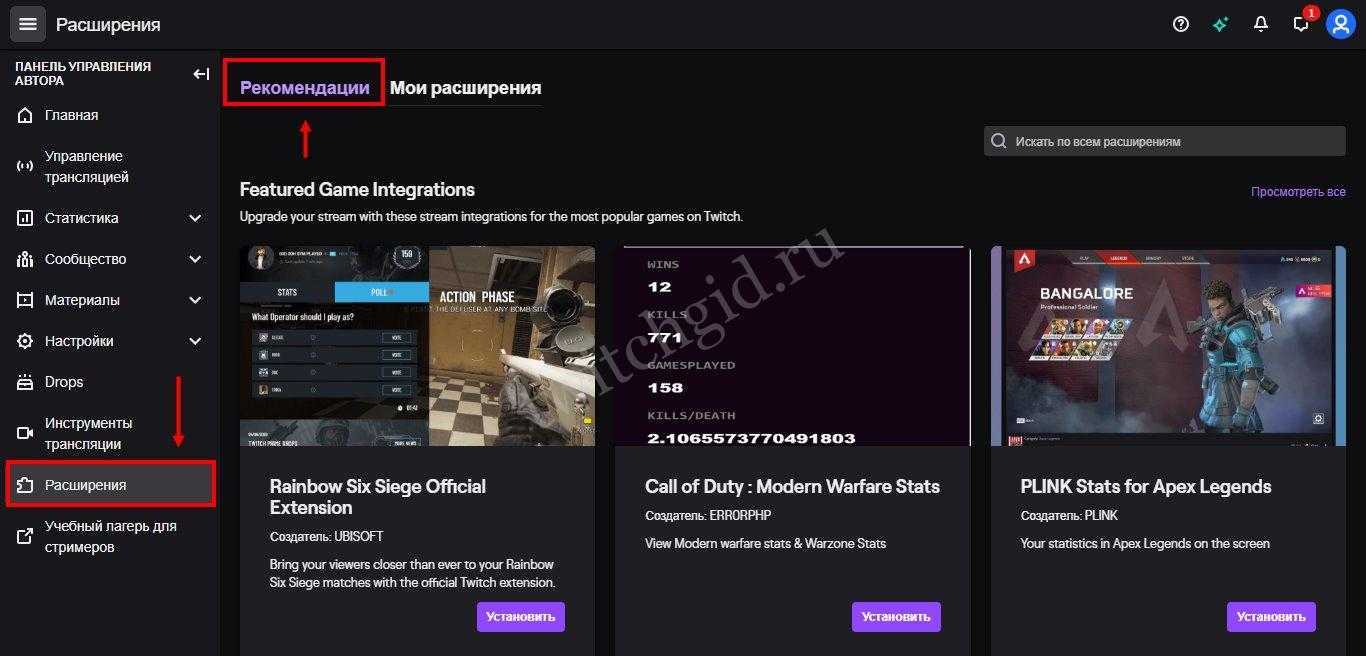Open notifications bell icon
Viewport: 1366px width, 656px height.
[1261, 24]
